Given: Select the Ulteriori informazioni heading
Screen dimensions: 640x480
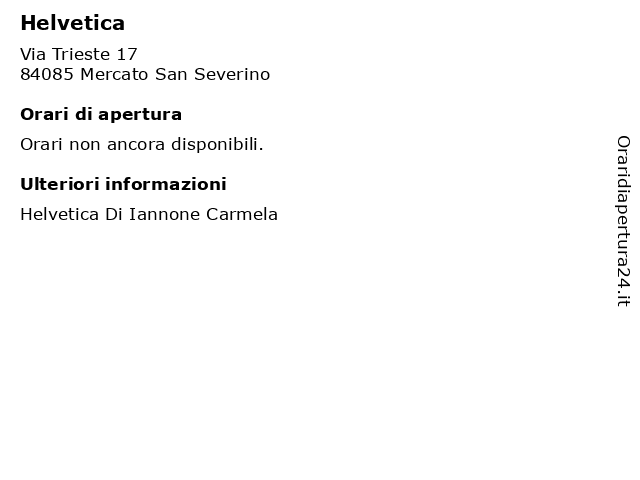Looking at the screenshot, I should coord(123,184).
